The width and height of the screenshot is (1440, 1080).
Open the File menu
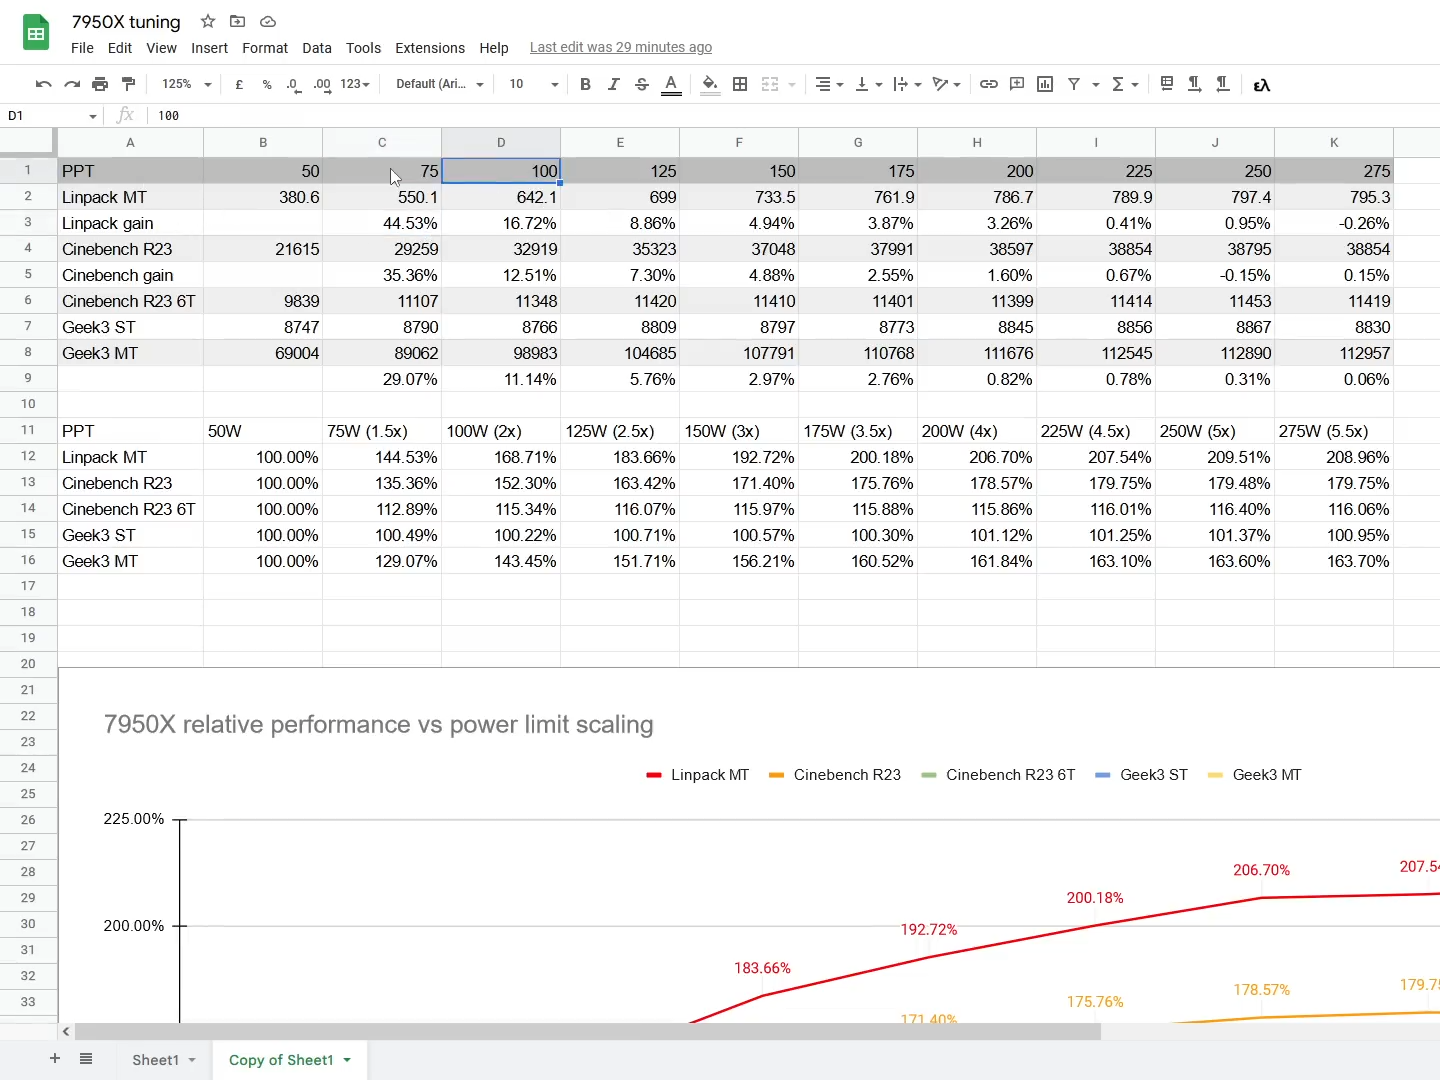tap(83, 48)
